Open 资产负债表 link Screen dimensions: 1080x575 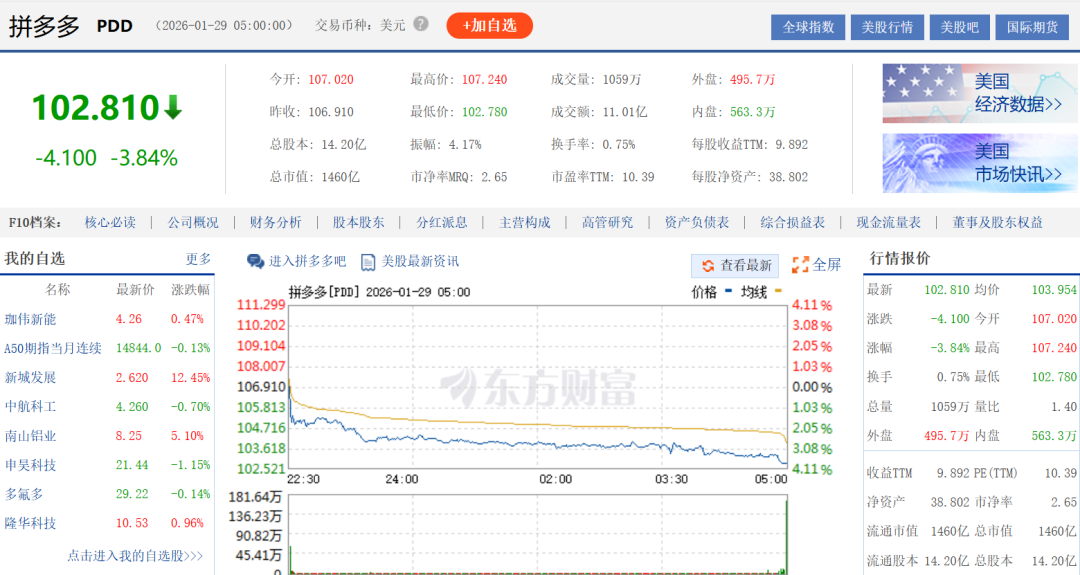pyautogui.click(x=696, y=222)
